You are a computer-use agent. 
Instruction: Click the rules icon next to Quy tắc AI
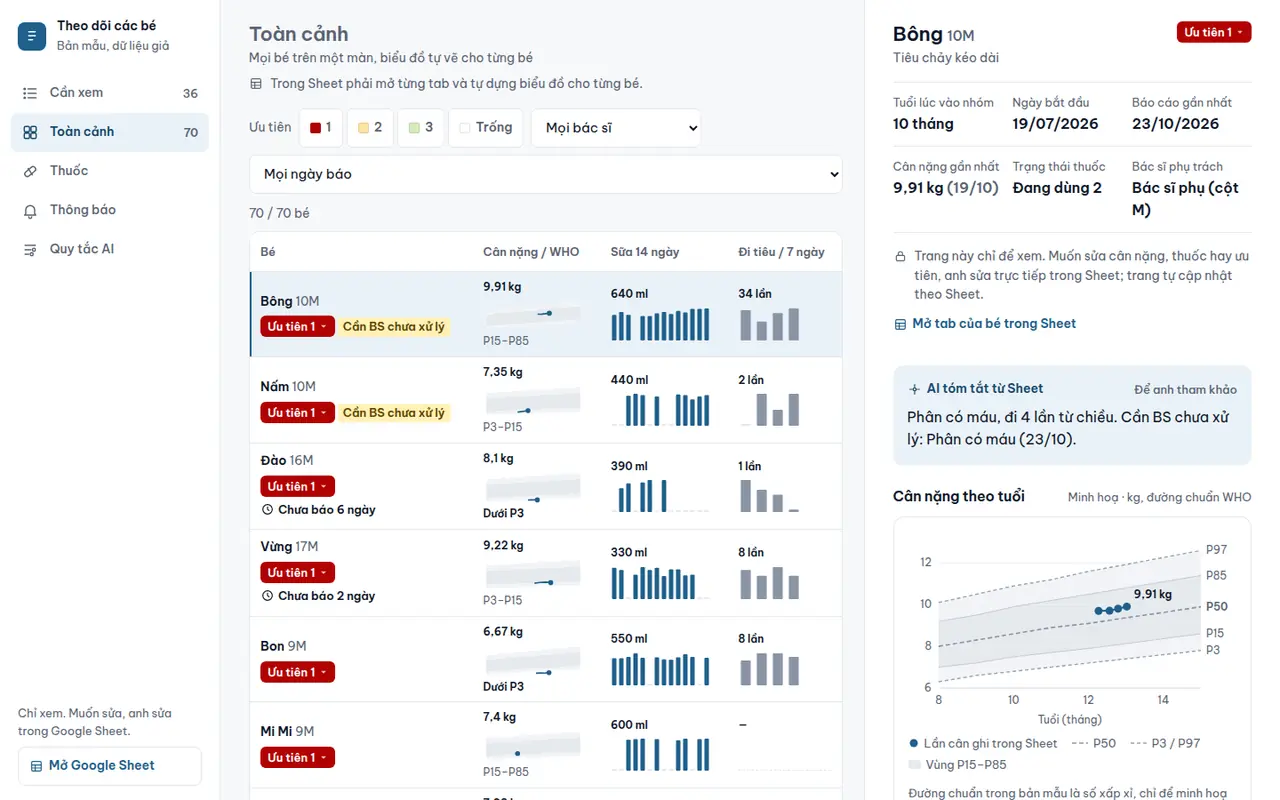point(30,249)
